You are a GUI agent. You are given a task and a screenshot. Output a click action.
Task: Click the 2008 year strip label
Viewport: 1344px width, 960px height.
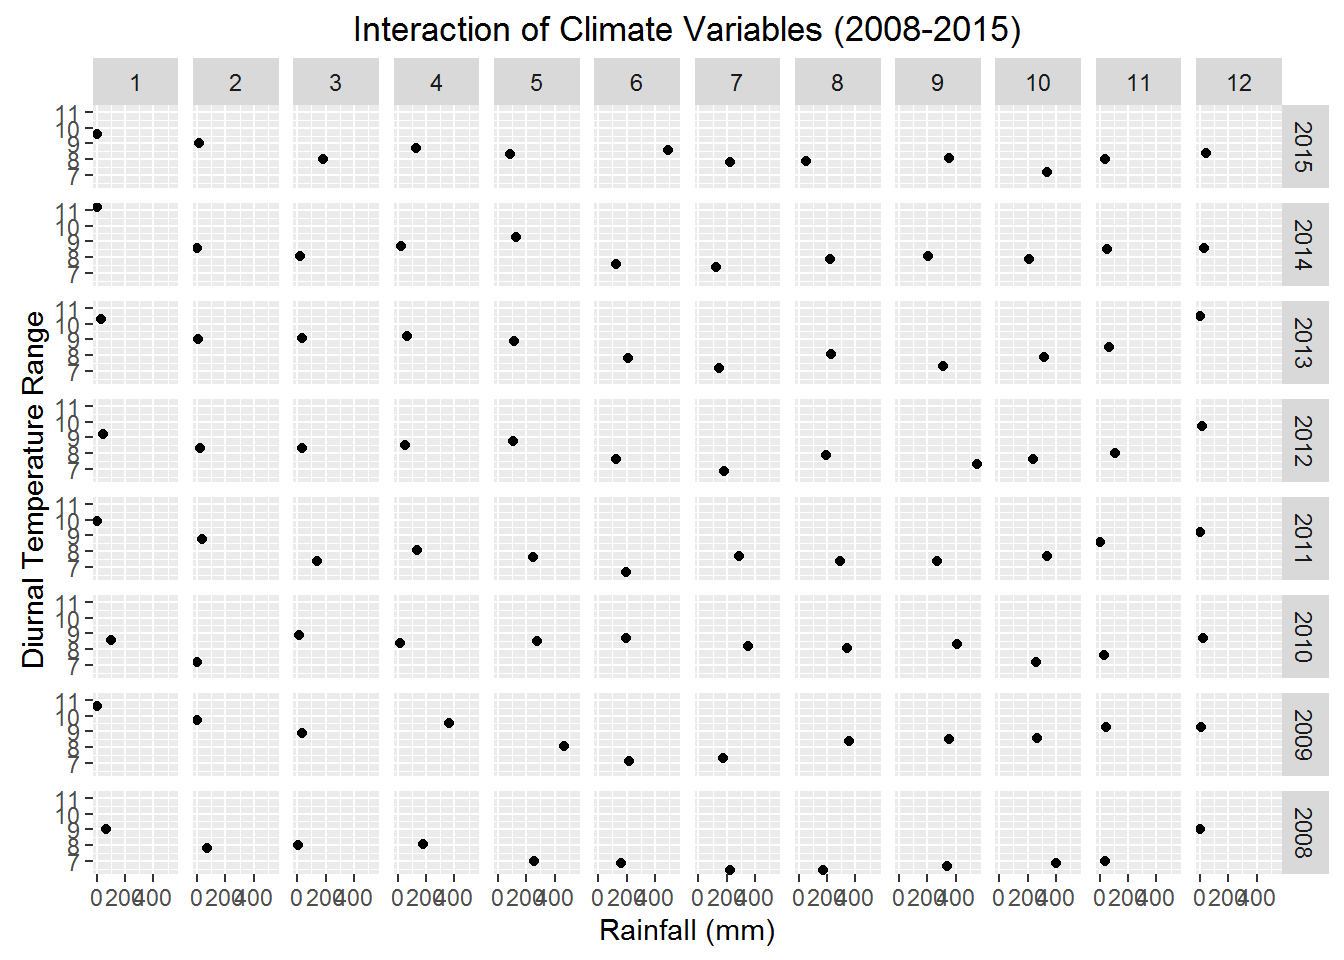[x=1302, y=832]
